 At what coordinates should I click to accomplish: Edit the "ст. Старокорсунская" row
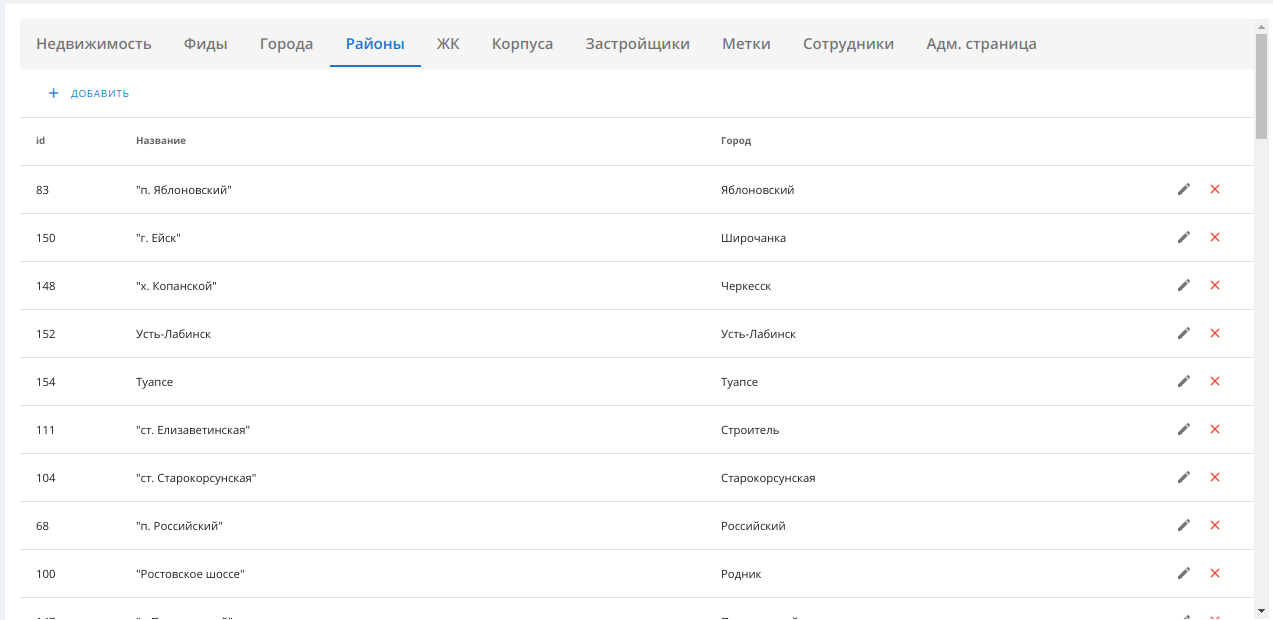click(x=1184, y=477)
